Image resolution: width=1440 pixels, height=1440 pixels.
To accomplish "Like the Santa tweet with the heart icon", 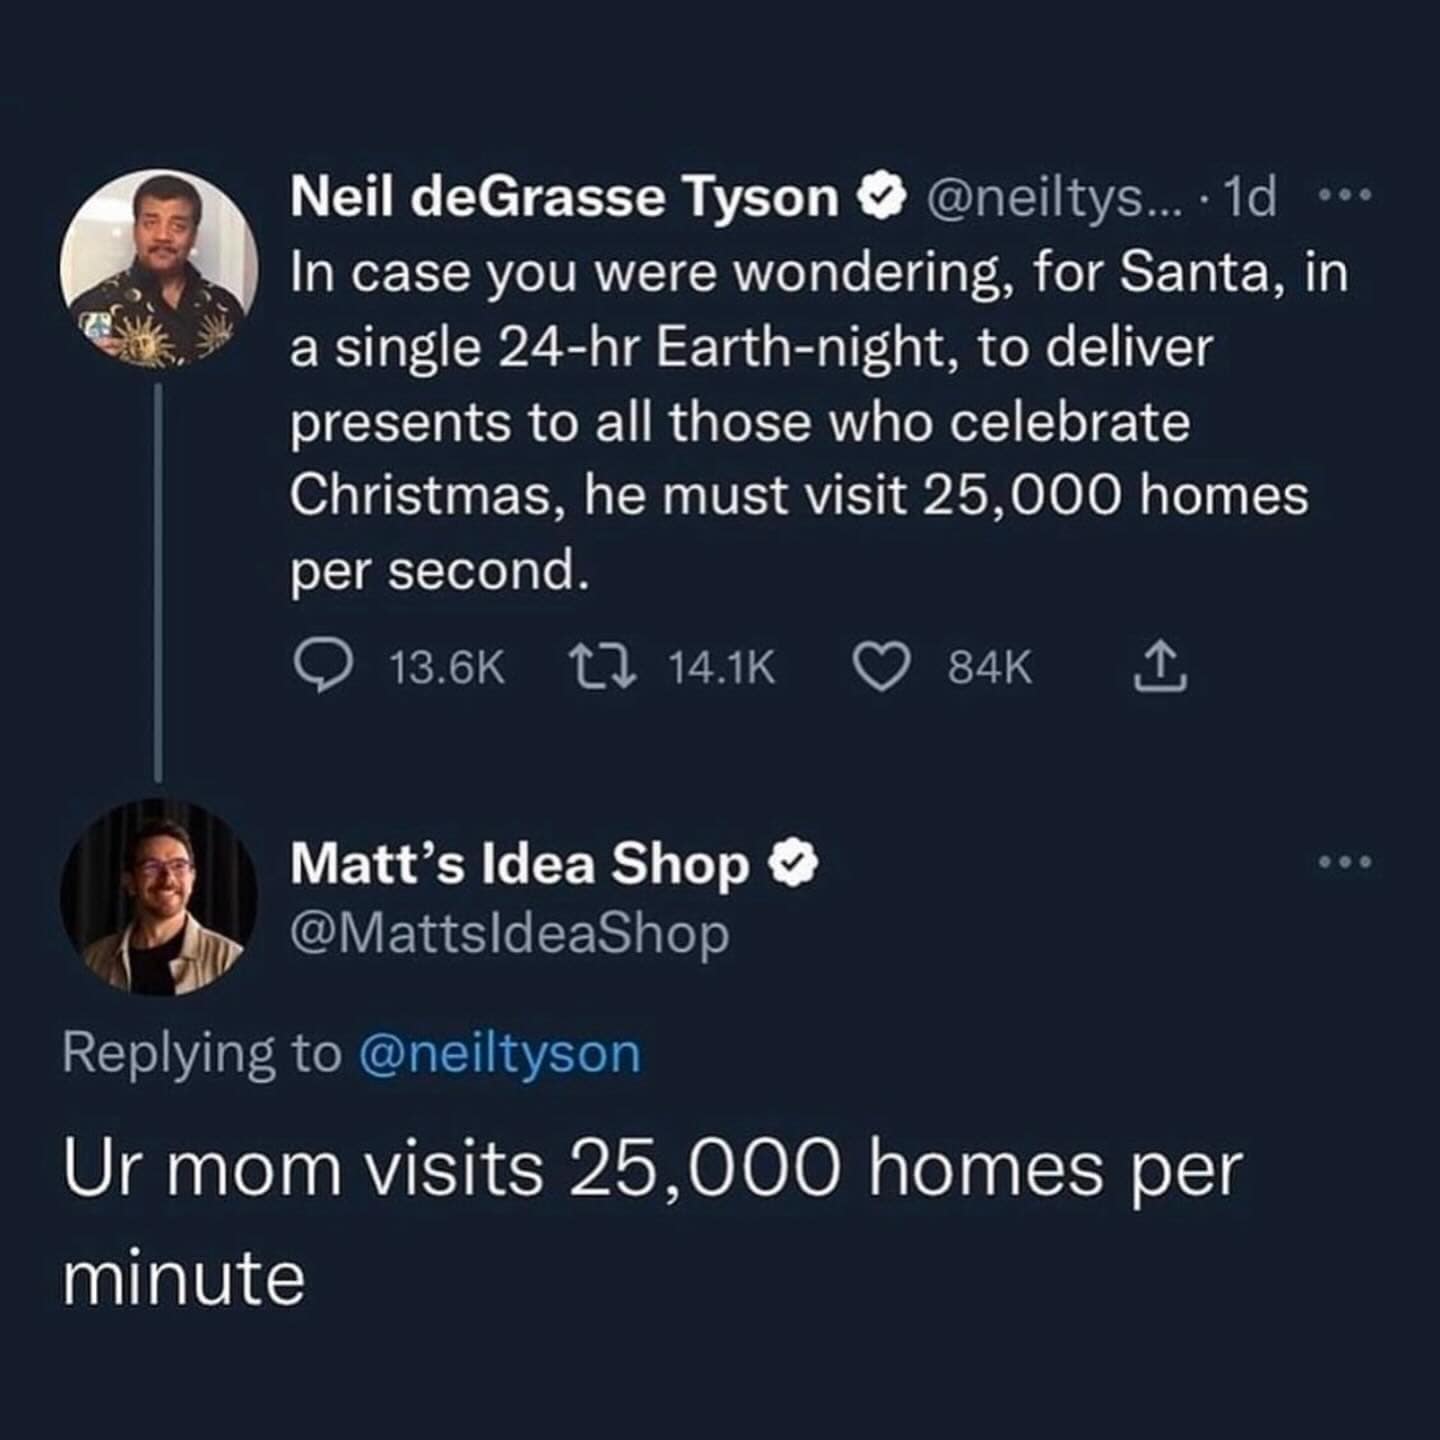I will (x=881, y=667).
